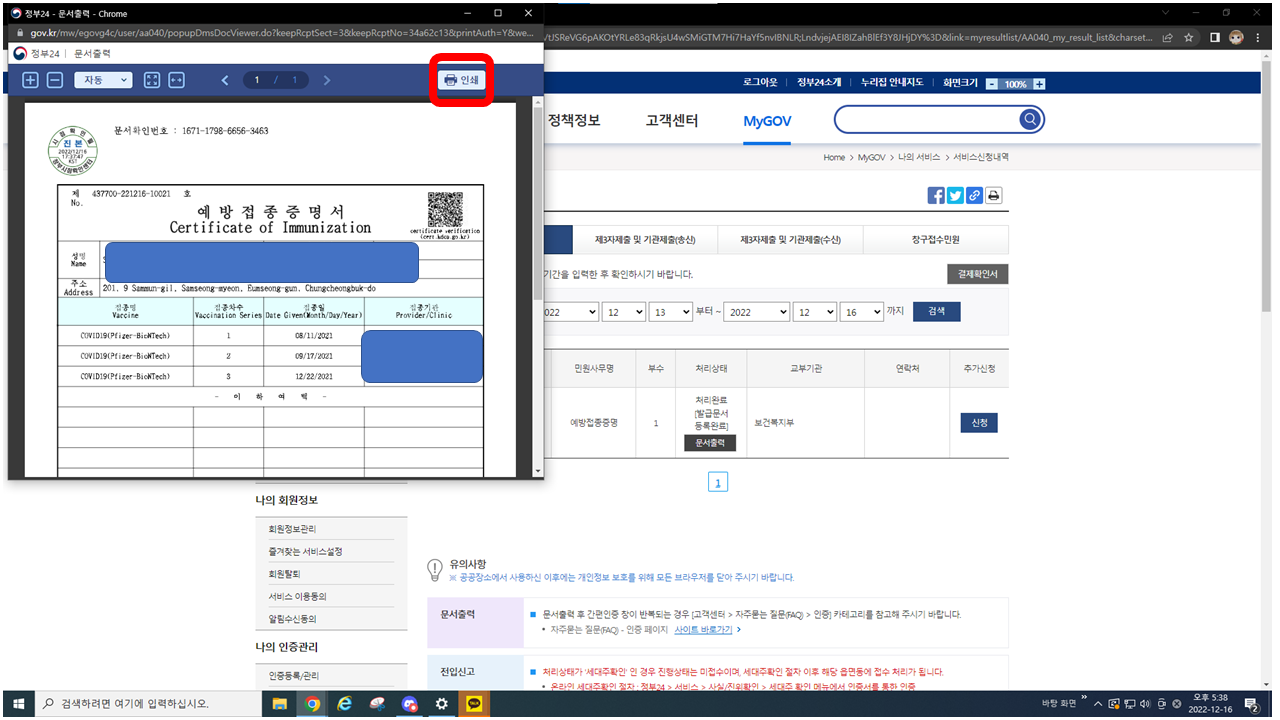The image size is (1280, 720).
Task: Open the Windows notification center icon
Action: [1251, 704]
